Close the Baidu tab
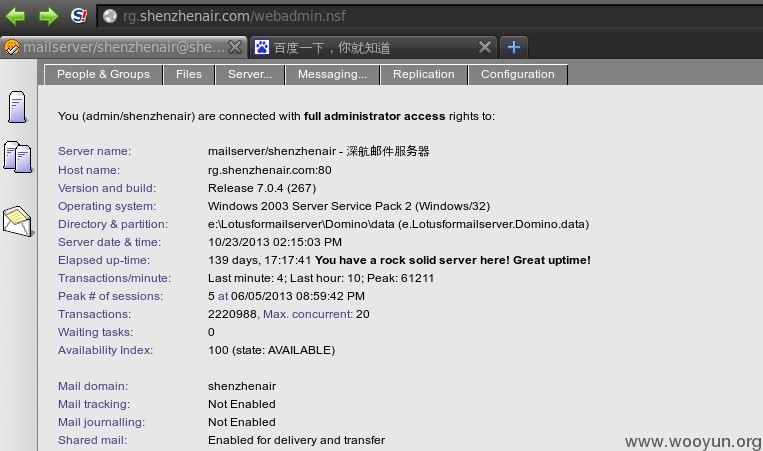This screenshot has width=763, height=451. pyautogui.click(x=485, y=47)
